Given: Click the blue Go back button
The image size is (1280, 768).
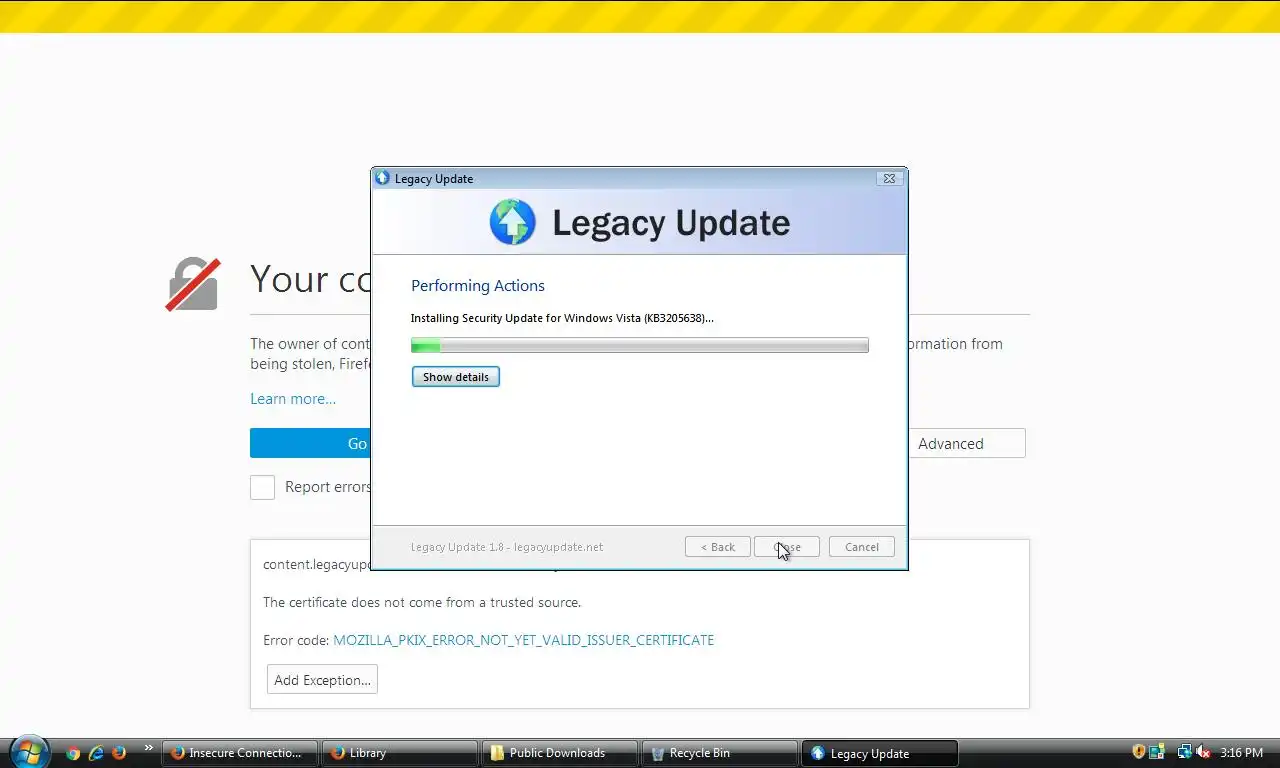Looking at the screenshot, I should [310, 443].
